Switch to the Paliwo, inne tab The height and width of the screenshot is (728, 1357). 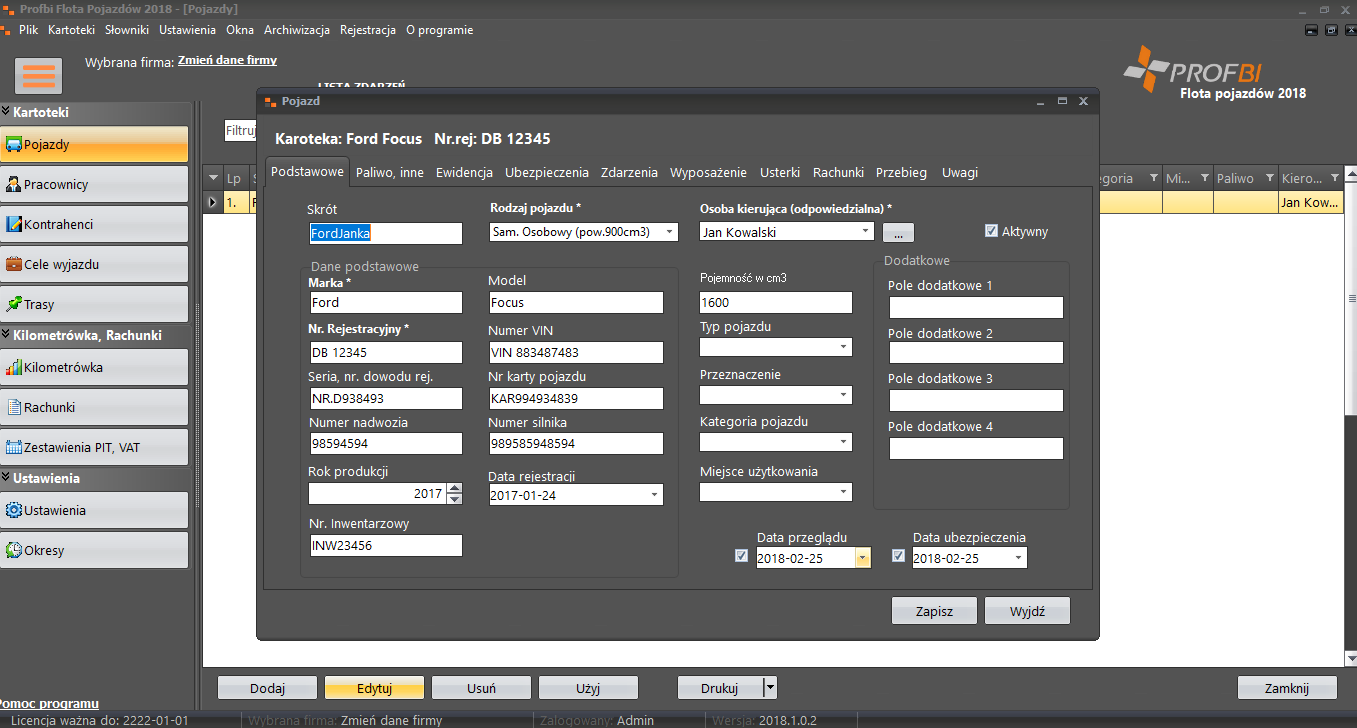pyautogui.click(x=390, y=172)
